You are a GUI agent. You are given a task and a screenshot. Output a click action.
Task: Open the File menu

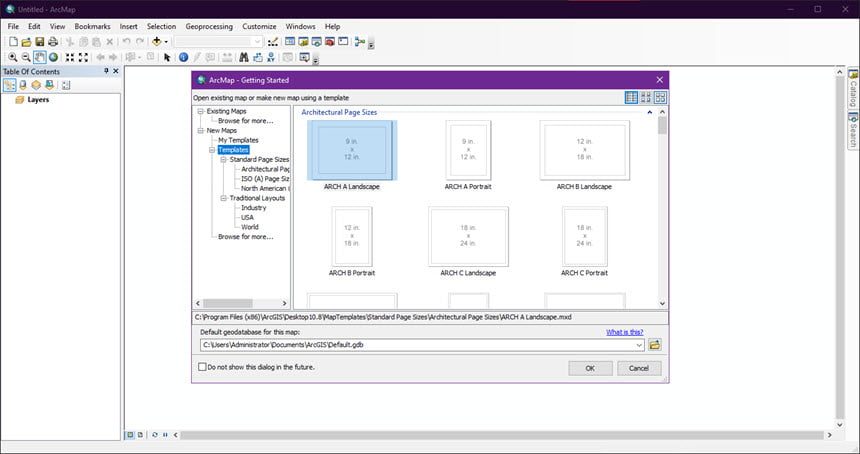point(13,26)
